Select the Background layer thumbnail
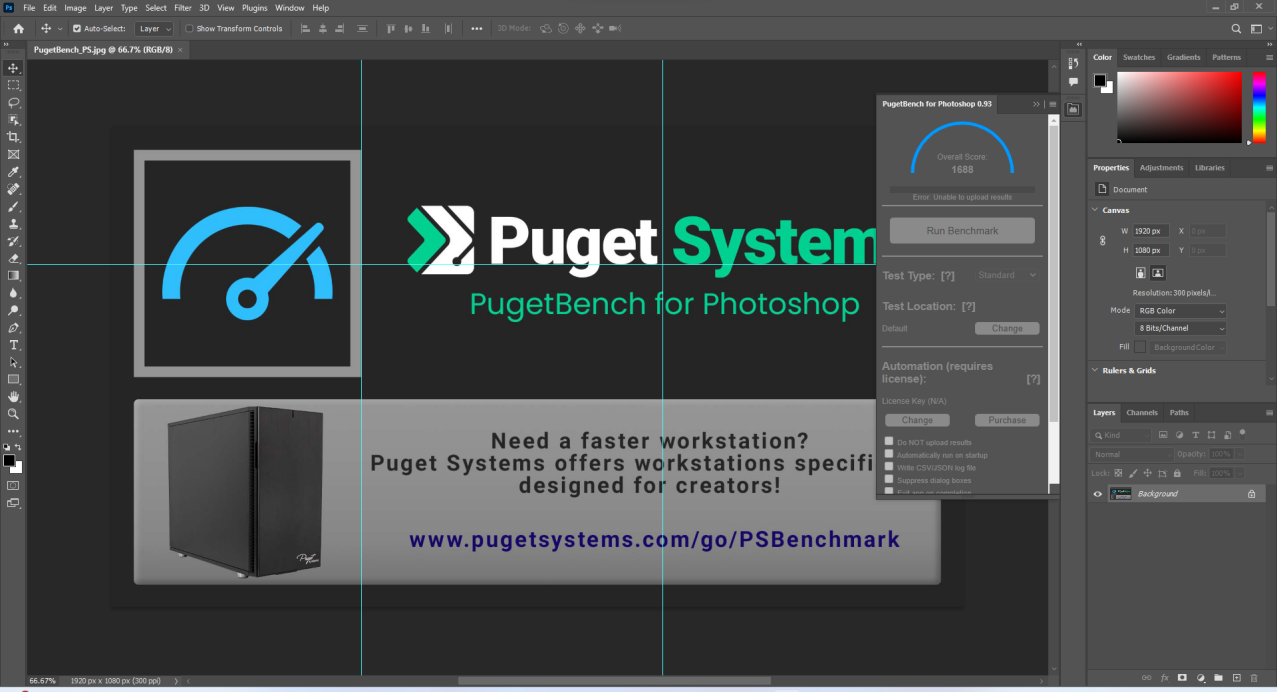 coord(1121,494)
